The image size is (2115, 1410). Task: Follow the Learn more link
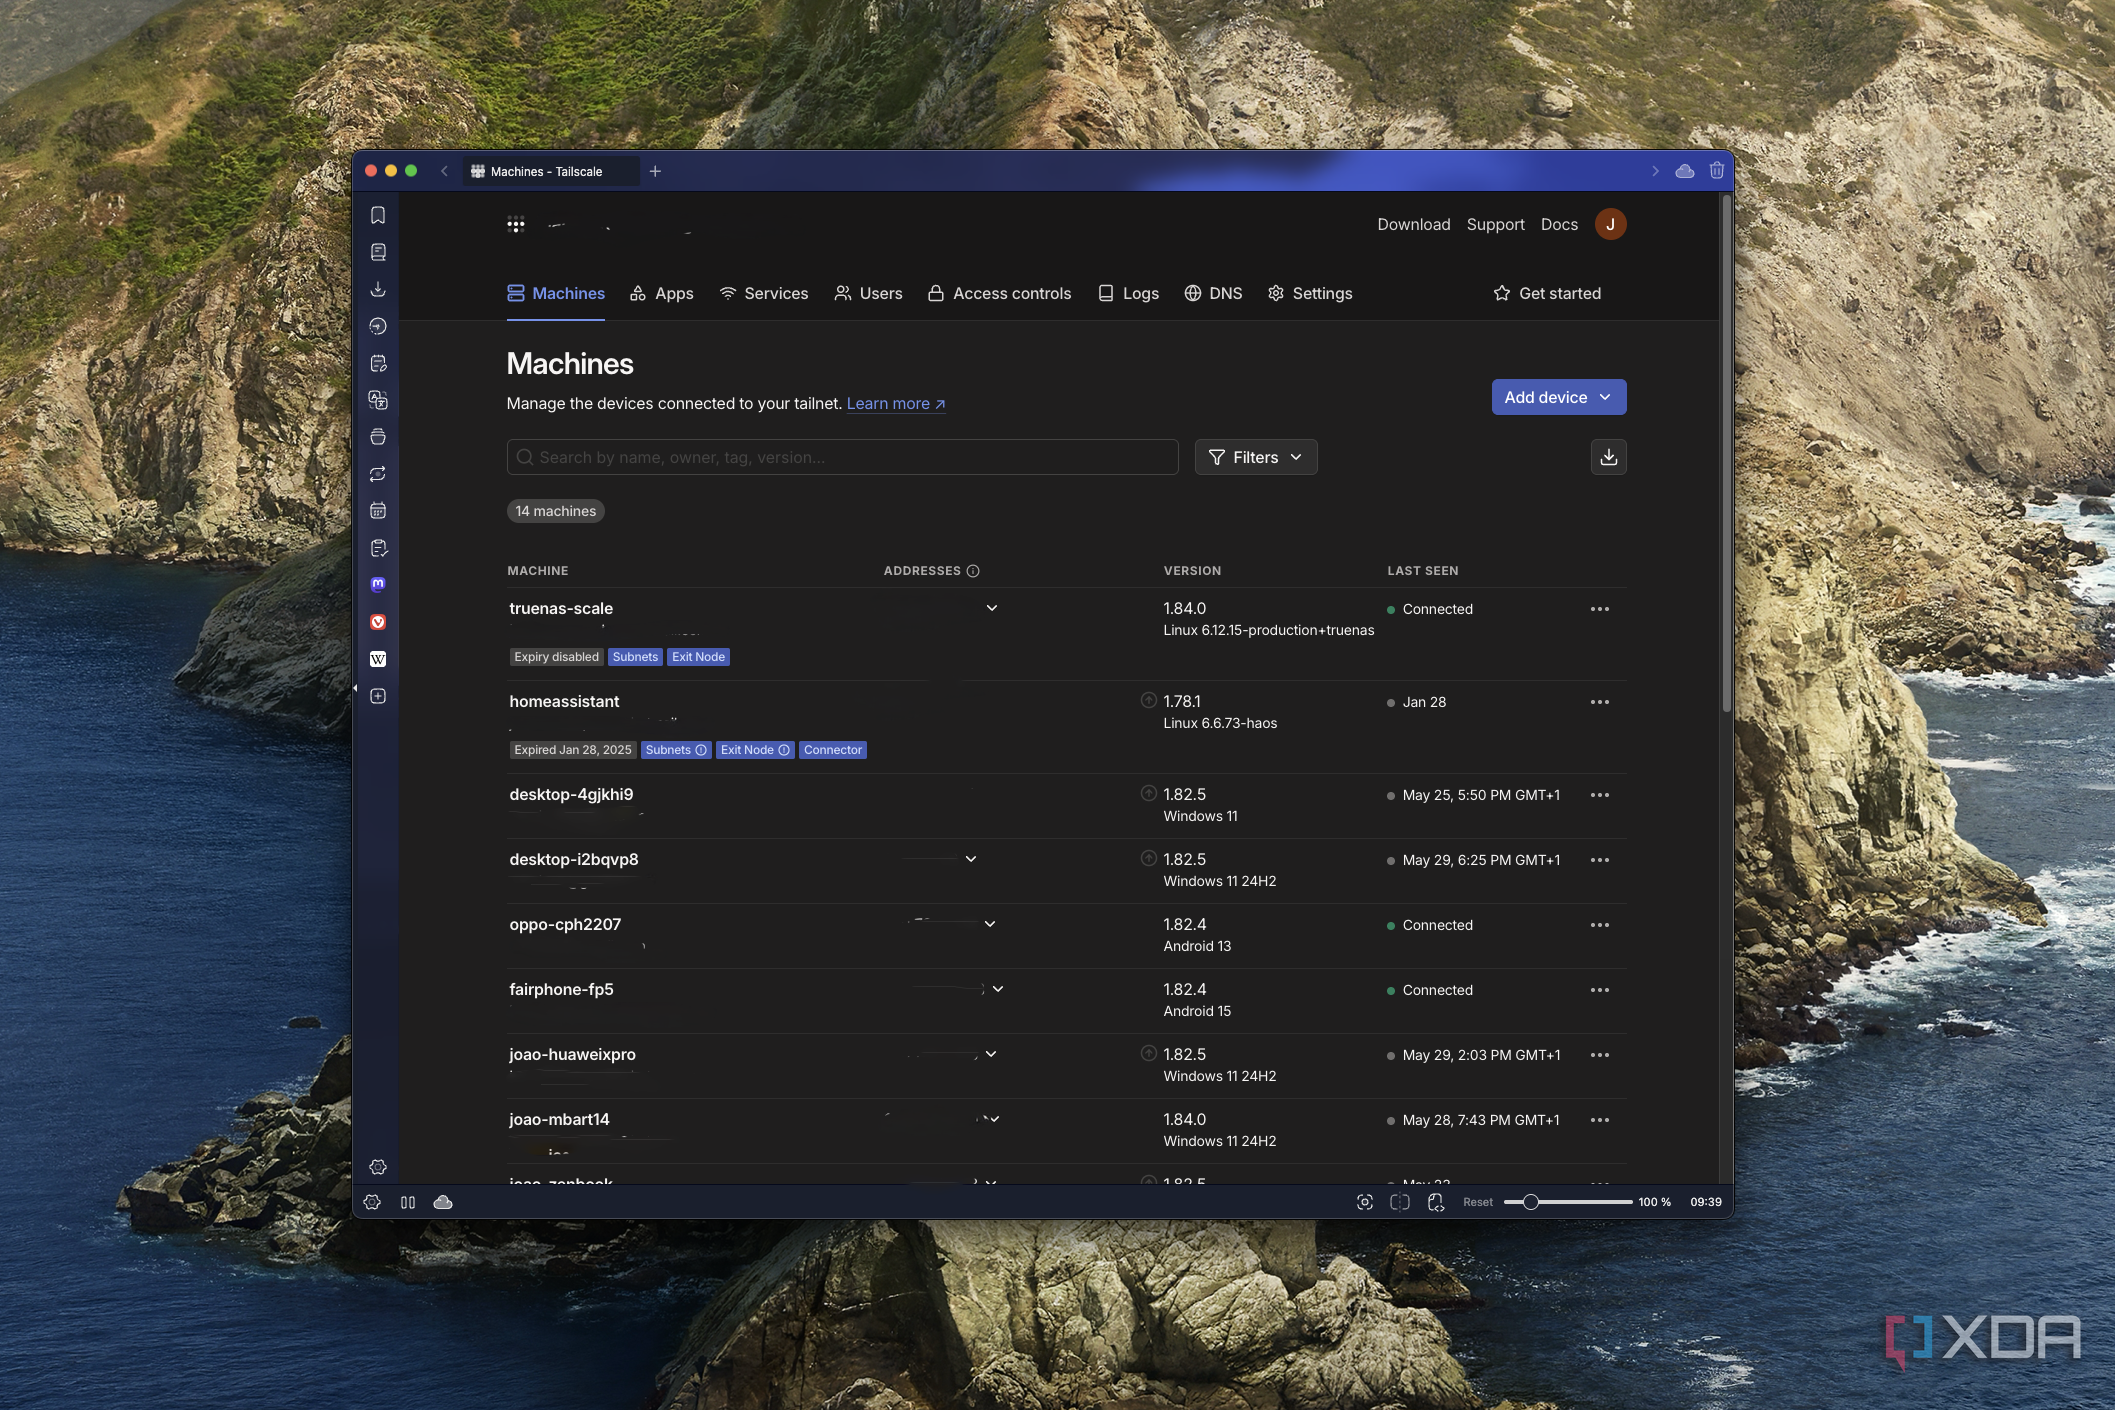coord(896,403)
